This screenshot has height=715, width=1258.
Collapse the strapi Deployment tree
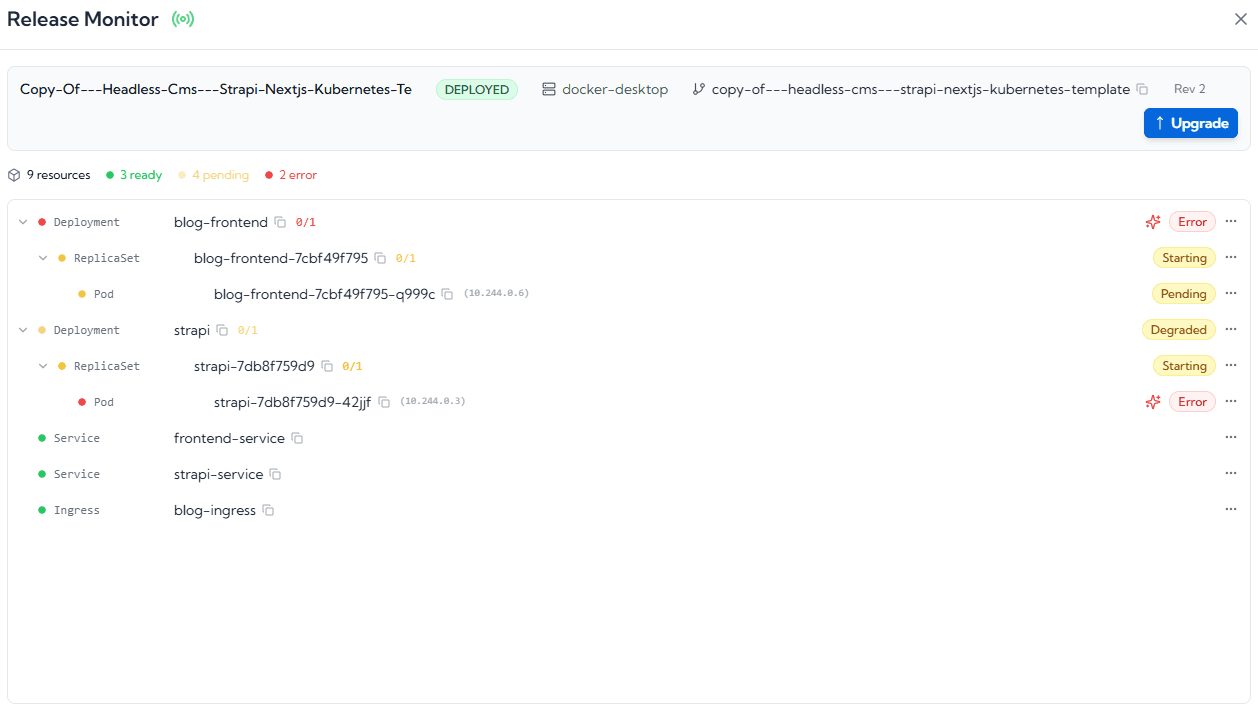coord(23,330)
